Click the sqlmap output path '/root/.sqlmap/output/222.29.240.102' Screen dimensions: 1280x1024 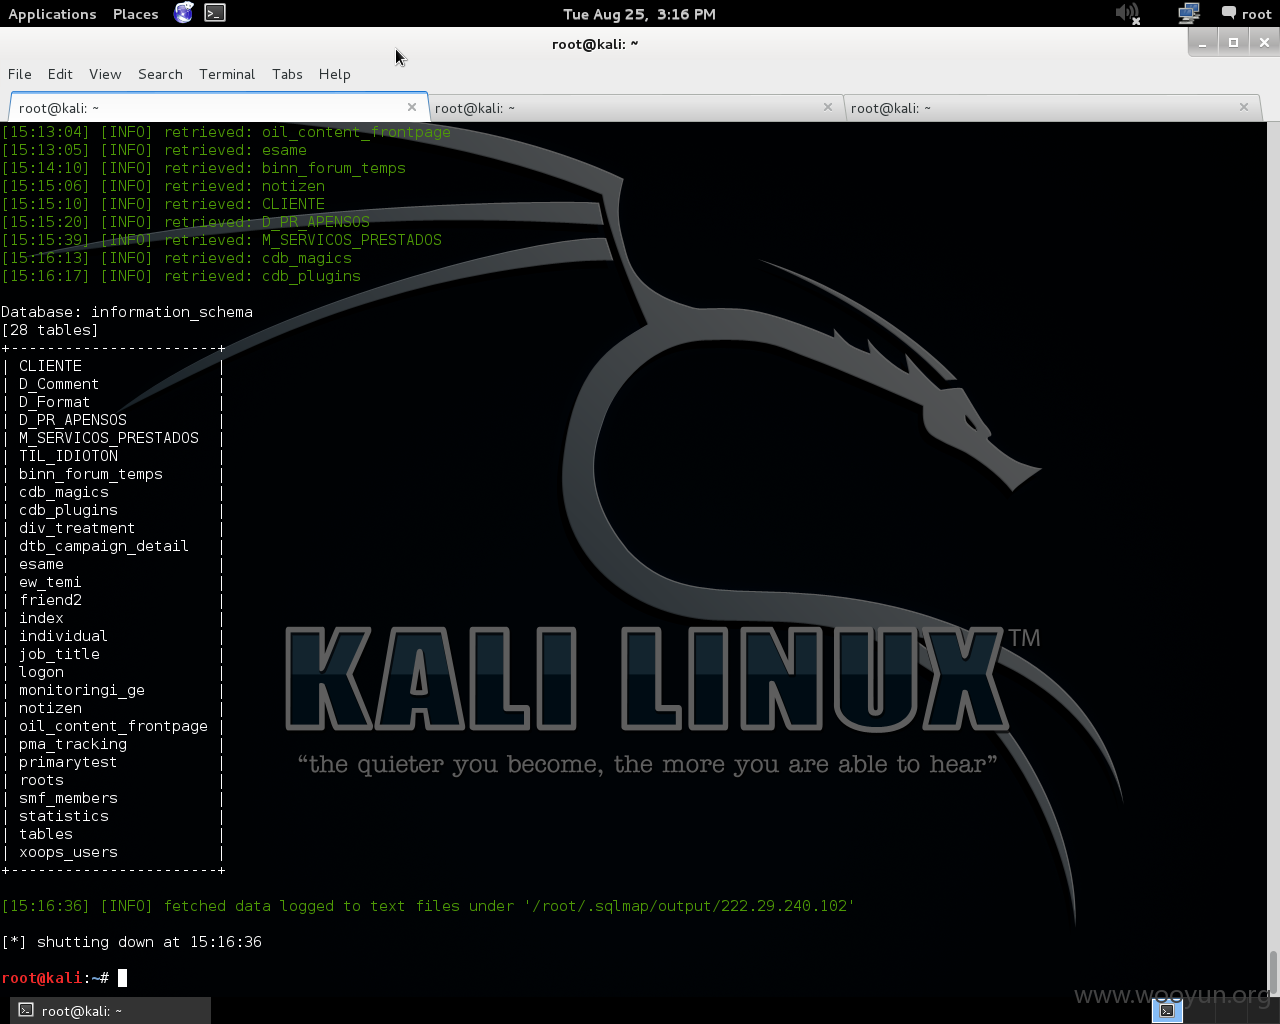(x=689, y=906)
